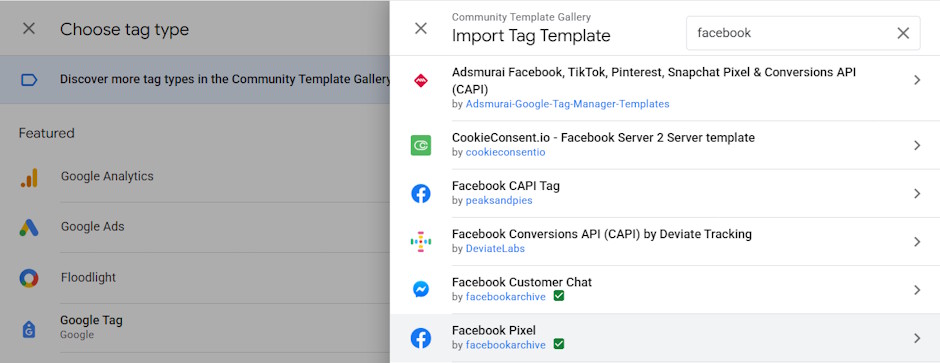The image size is (940, 363).
Task: Click verified checkmark badge on Facebook Customer Chat
Action: (559, 296)
